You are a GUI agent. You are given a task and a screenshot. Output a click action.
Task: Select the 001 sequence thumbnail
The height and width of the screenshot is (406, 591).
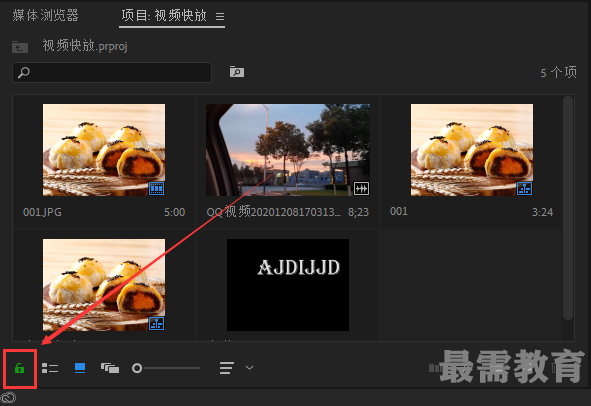(x=472, y=150)
